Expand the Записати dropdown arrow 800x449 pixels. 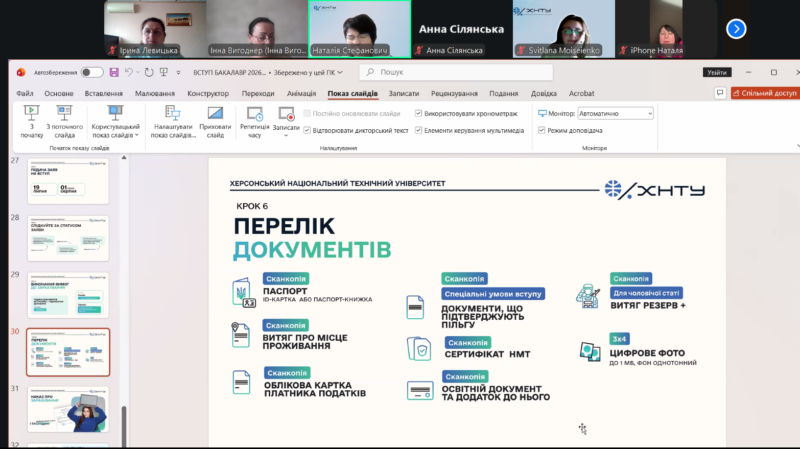click(x=286, y=134)
